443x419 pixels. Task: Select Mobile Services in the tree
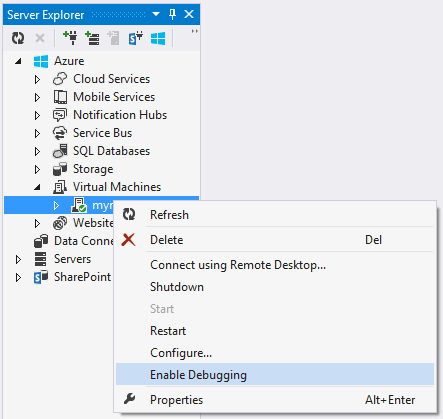[x=114, y=97]
